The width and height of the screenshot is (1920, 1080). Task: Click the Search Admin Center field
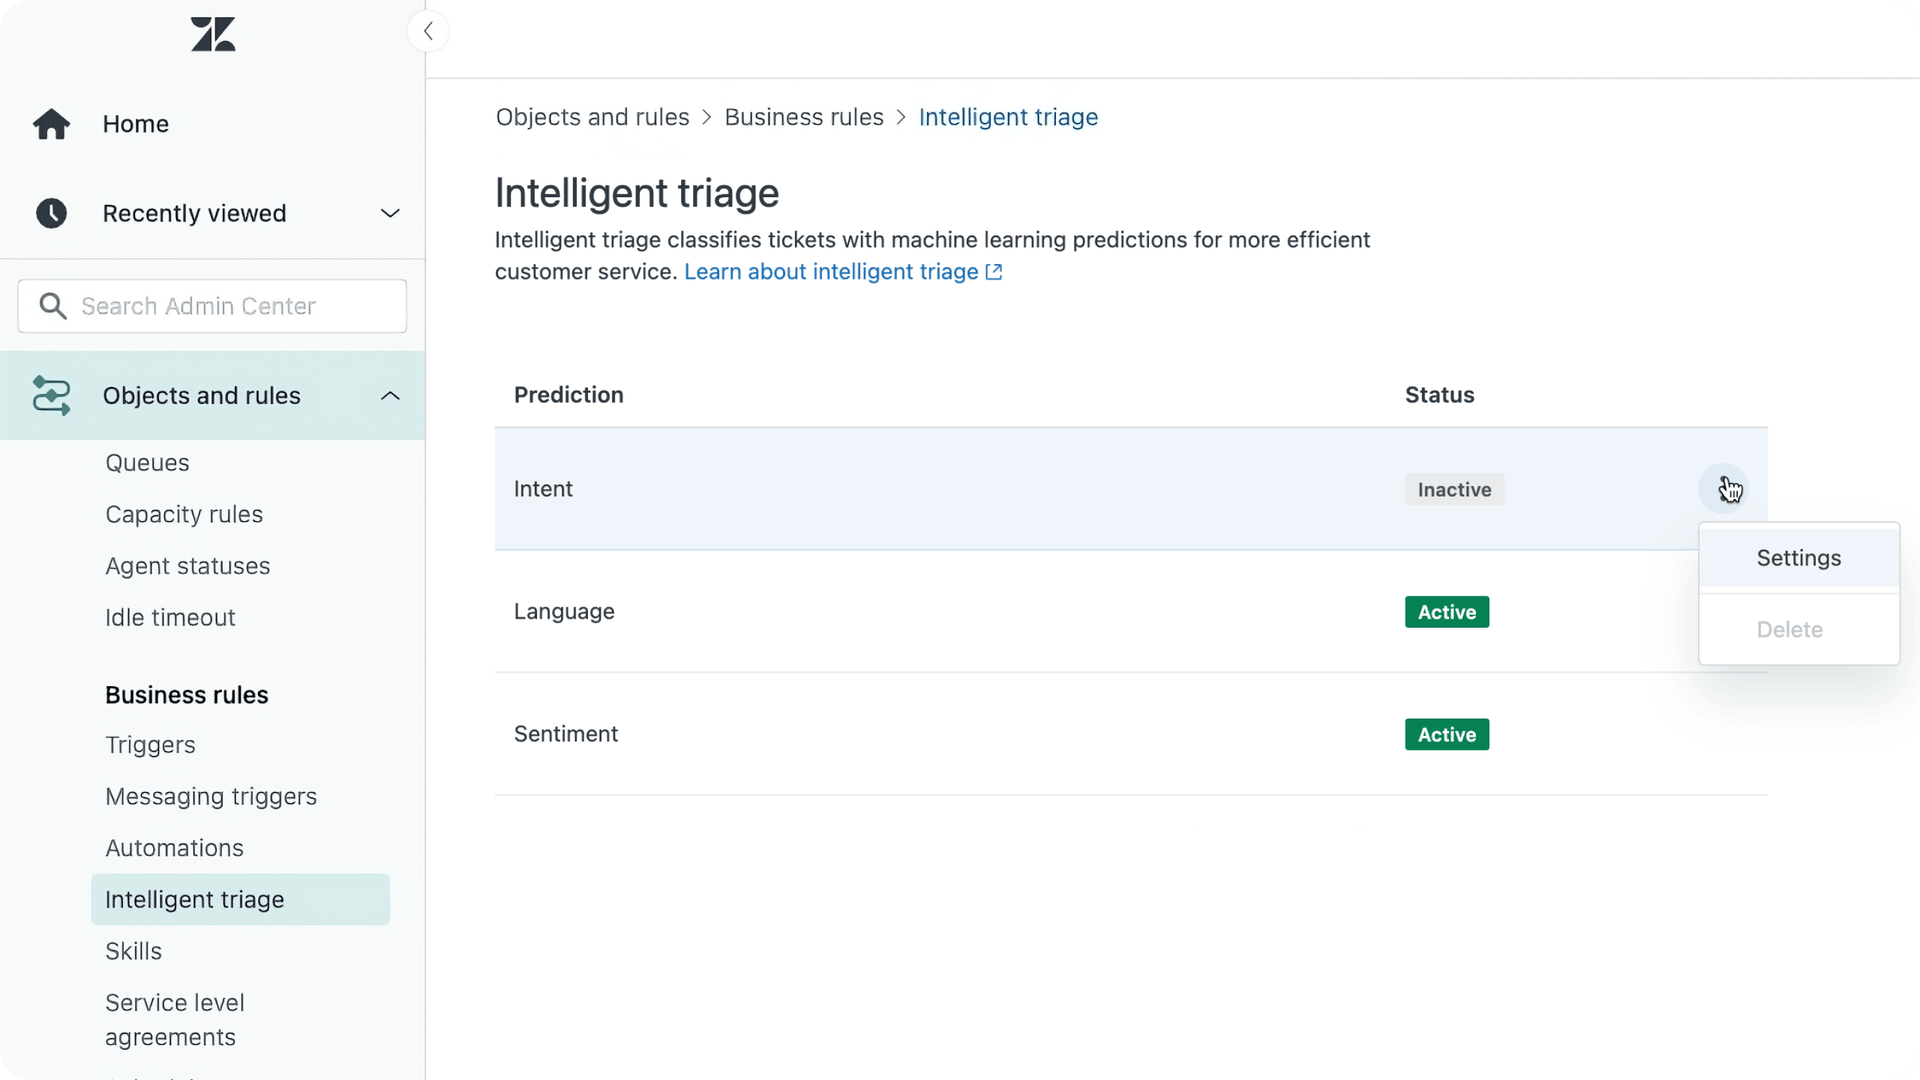pyautogui.click(x=212, y=306)
